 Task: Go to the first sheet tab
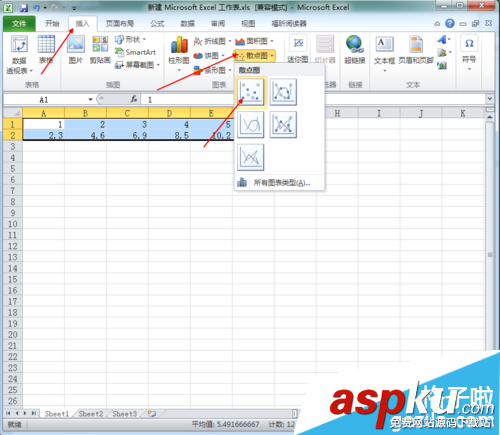[x=8, y=413]
